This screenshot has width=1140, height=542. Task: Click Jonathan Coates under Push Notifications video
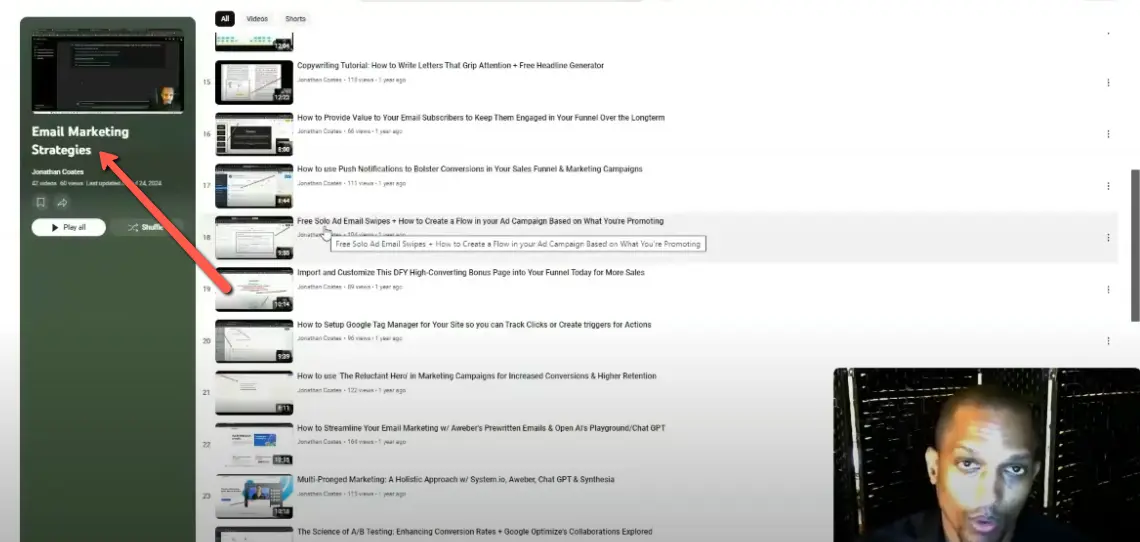coord(319,183)
